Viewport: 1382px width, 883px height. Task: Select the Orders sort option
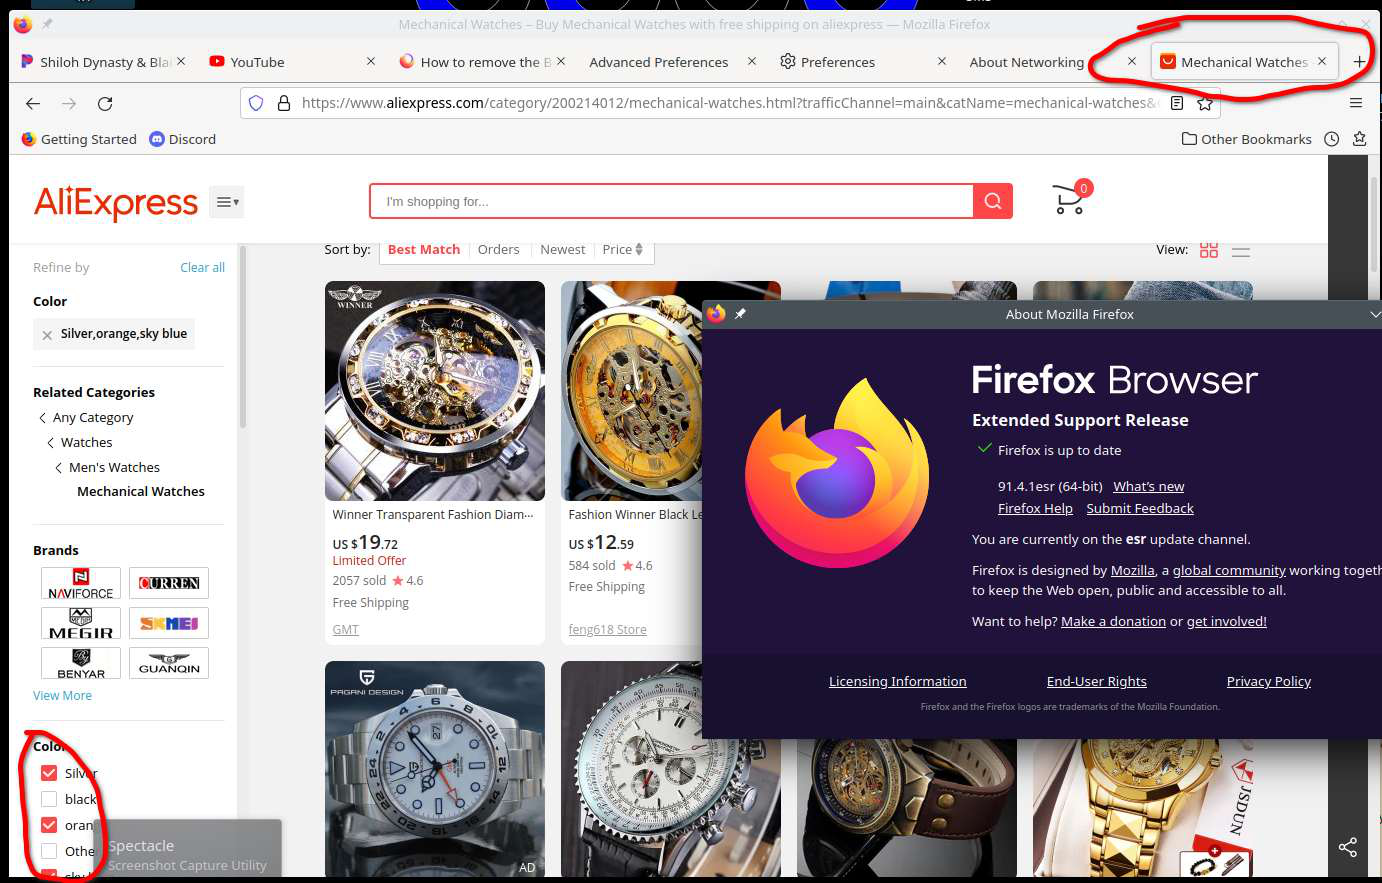(498, 249)
